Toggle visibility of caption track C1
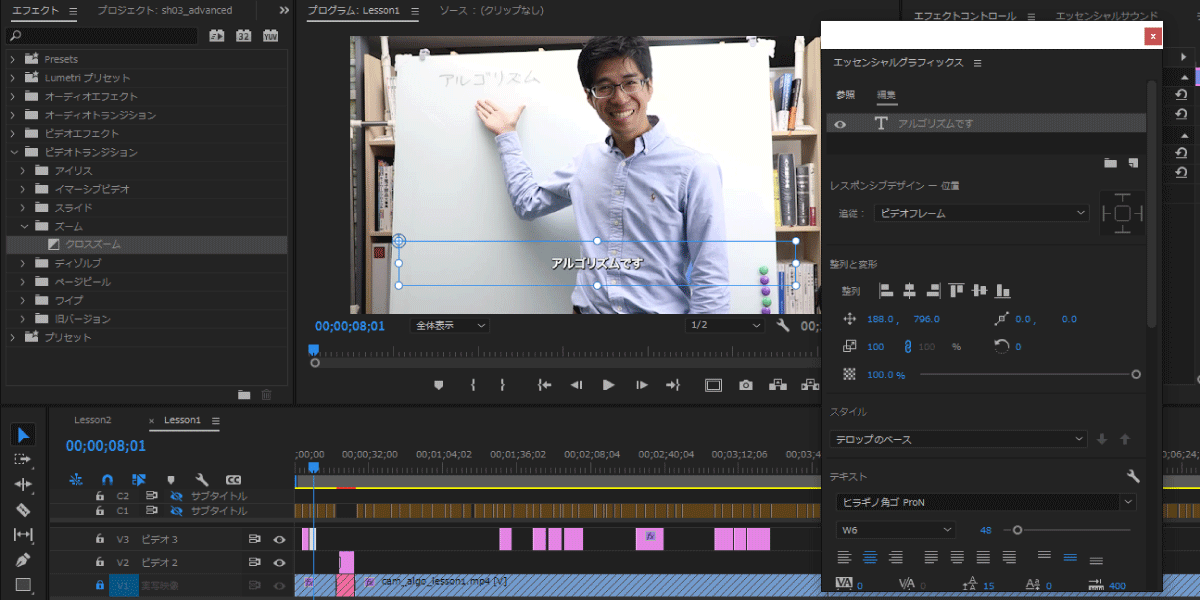 [x=176, y=511]
